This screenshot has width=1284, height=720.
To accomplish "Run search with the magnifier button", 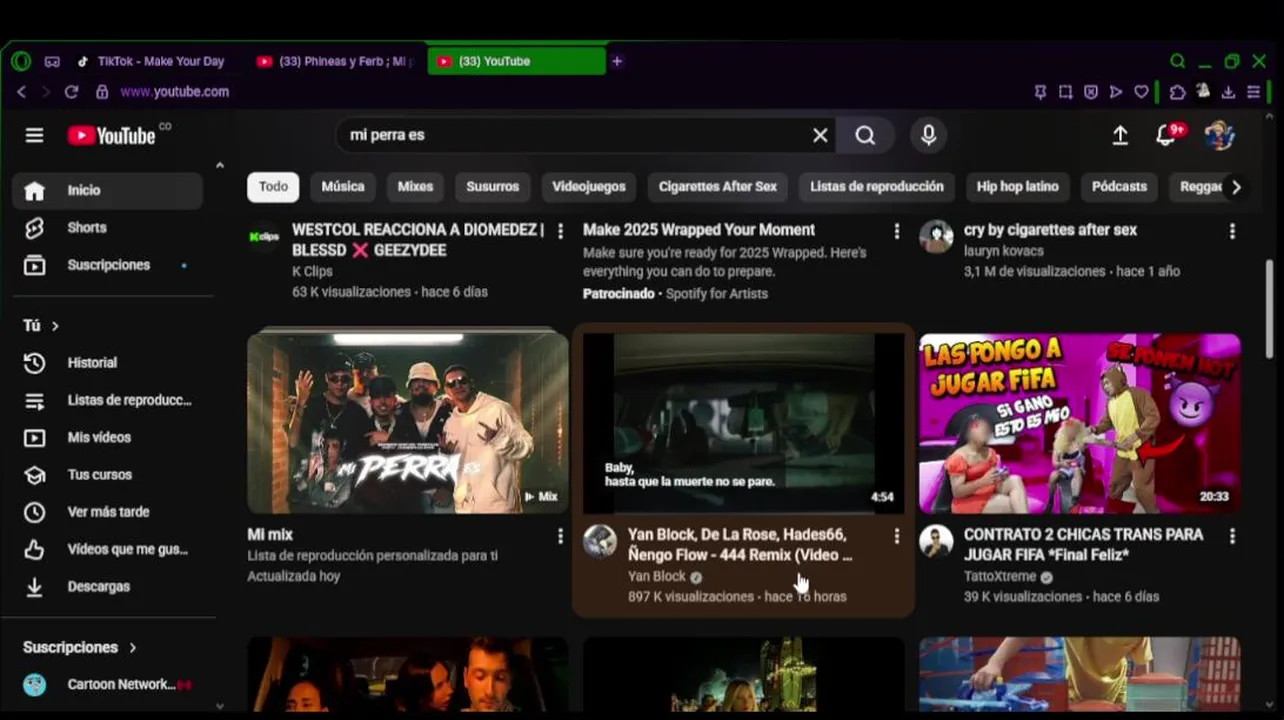I will coord(866,135).
